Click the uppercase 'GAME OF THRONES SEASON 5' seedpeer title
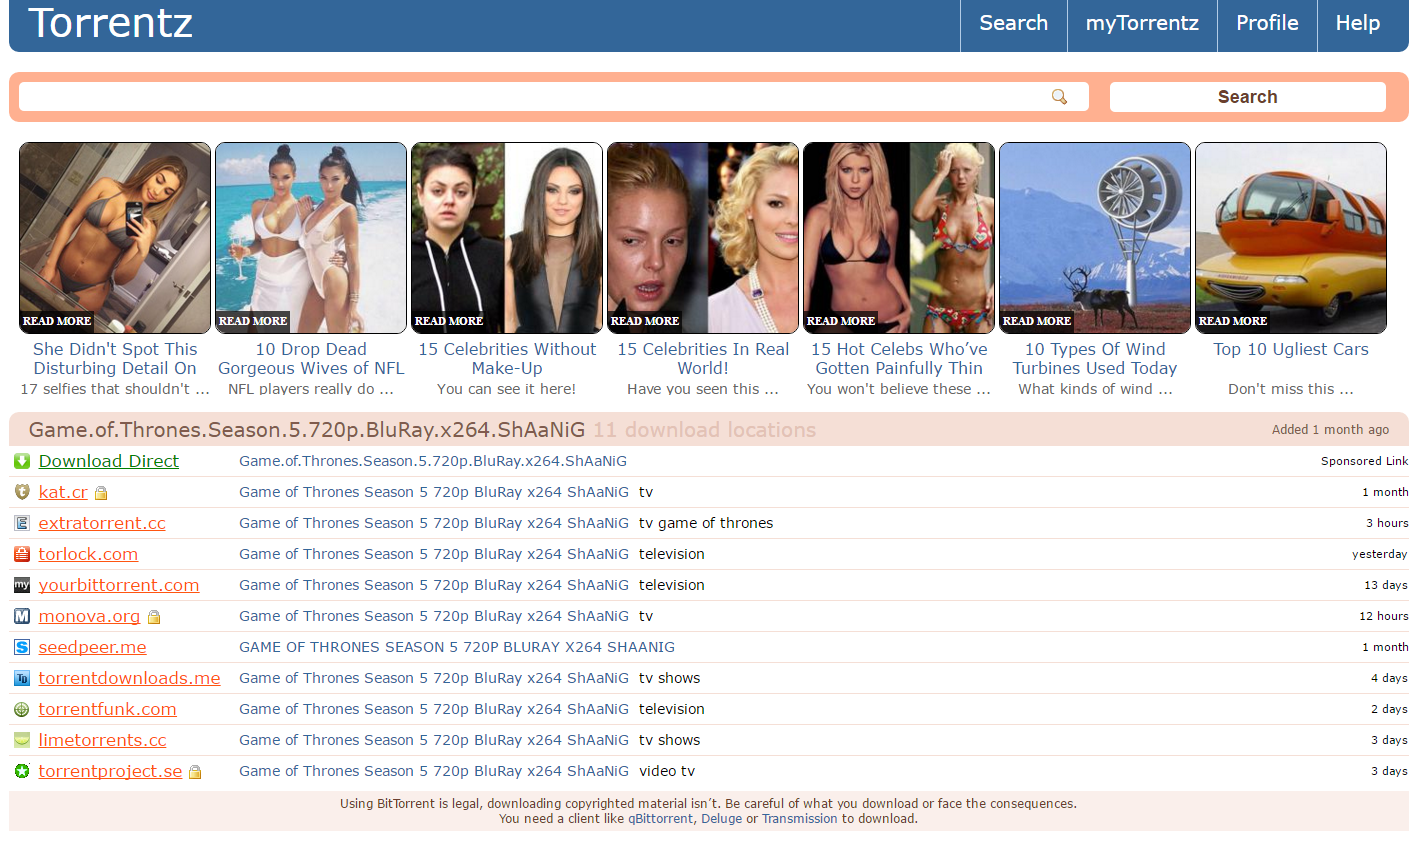The height and width of the screenshot is (841, 1417). coord(457,647)
